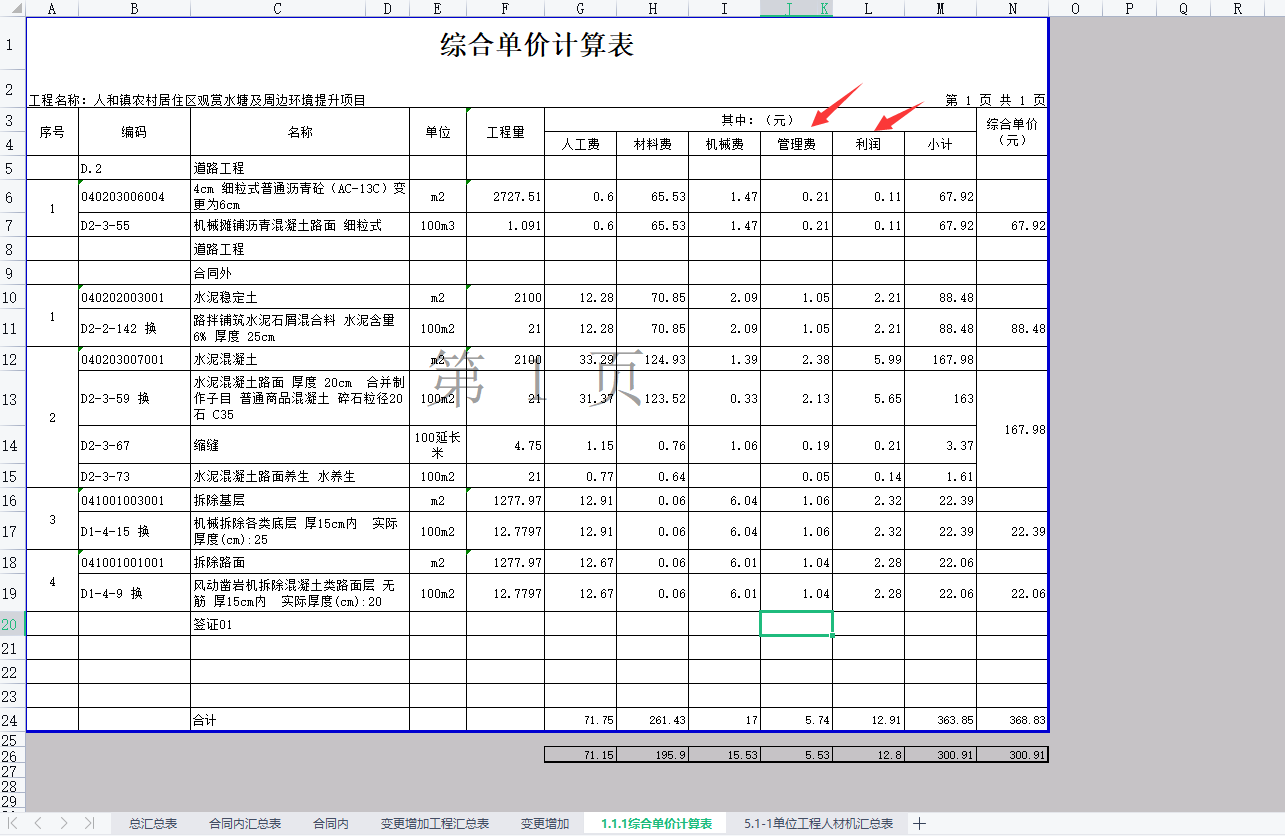This screenshot has width=1285, height=836.
Task: Select column C header
Action: coord(277,8)
